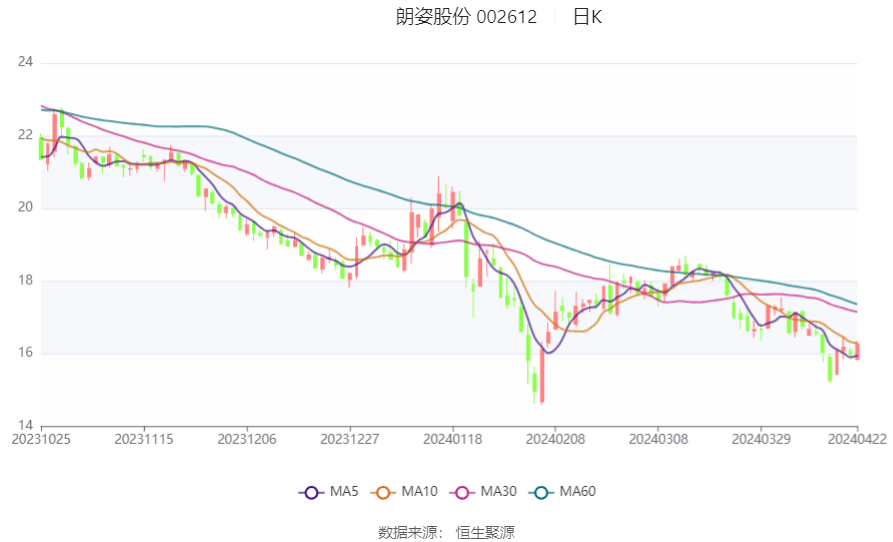Screen dimensions: 893x542
Task: Click the 20240422 date axis label
Action: click(857, 440)
